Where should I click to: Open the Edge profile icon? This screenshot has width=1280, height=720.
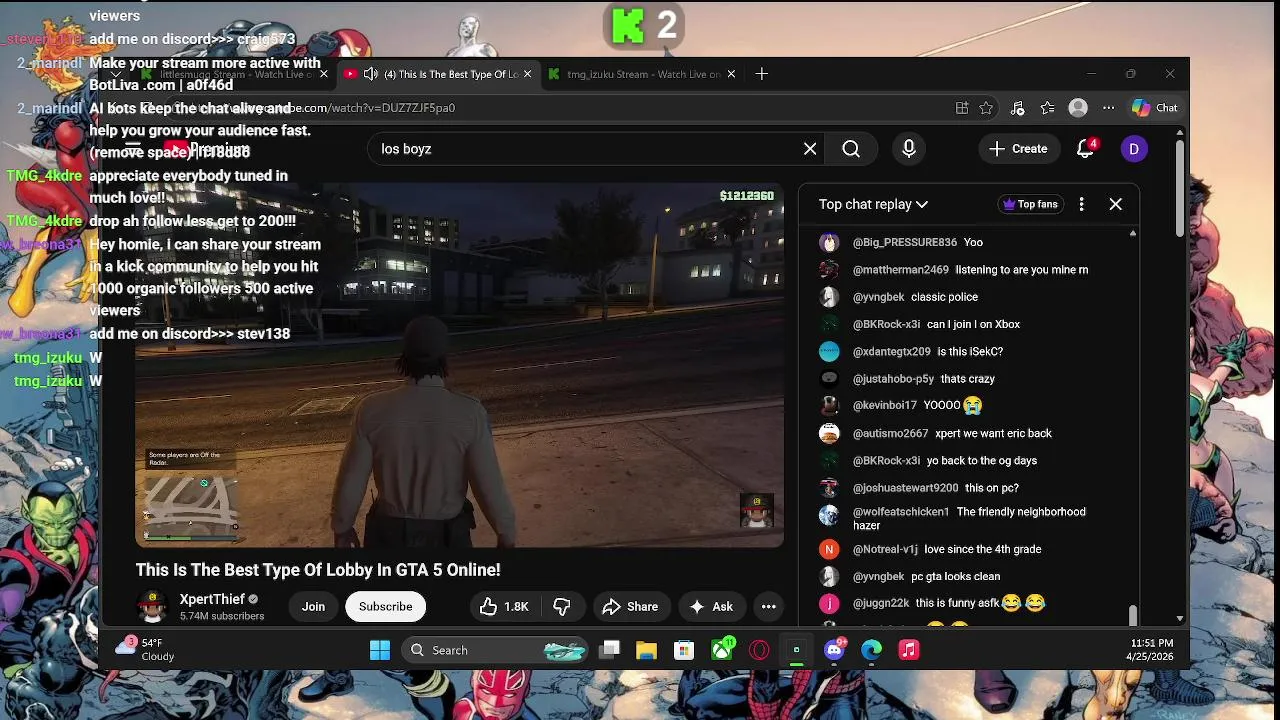point(1078,108)
